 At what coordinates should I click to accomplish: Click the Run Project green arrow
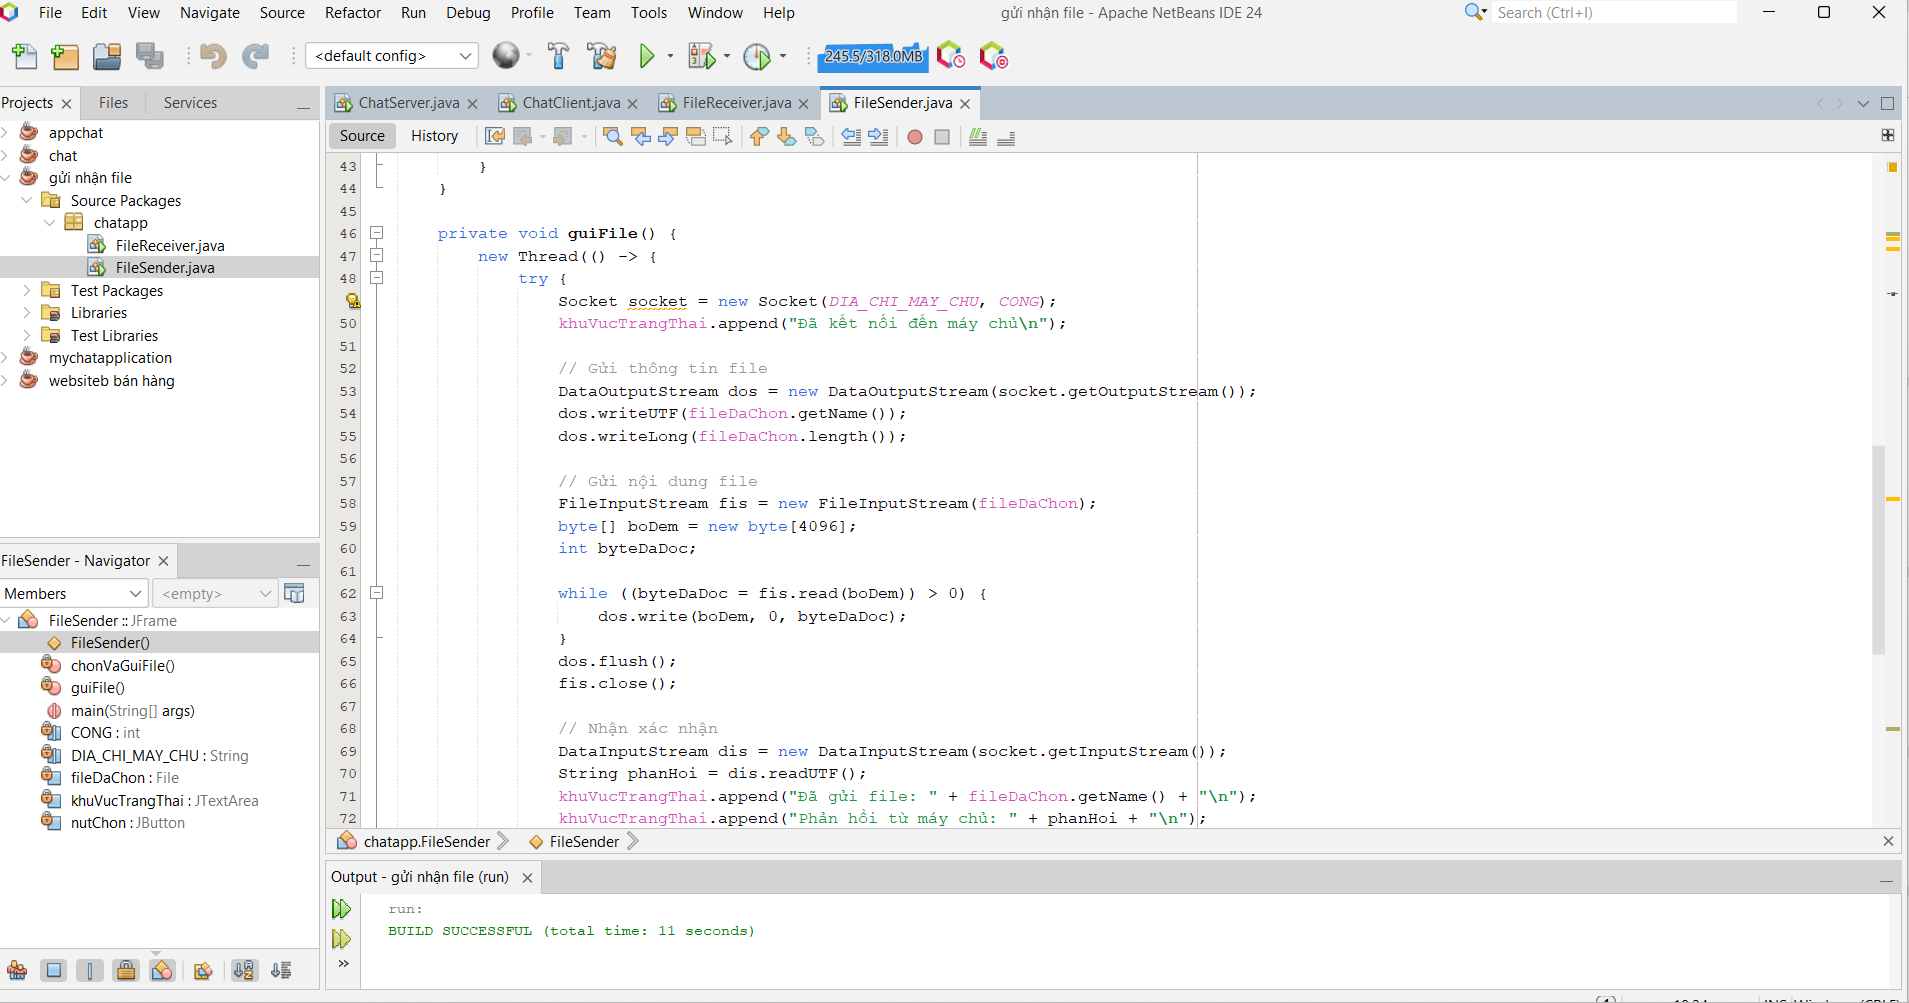coord(647,57)
